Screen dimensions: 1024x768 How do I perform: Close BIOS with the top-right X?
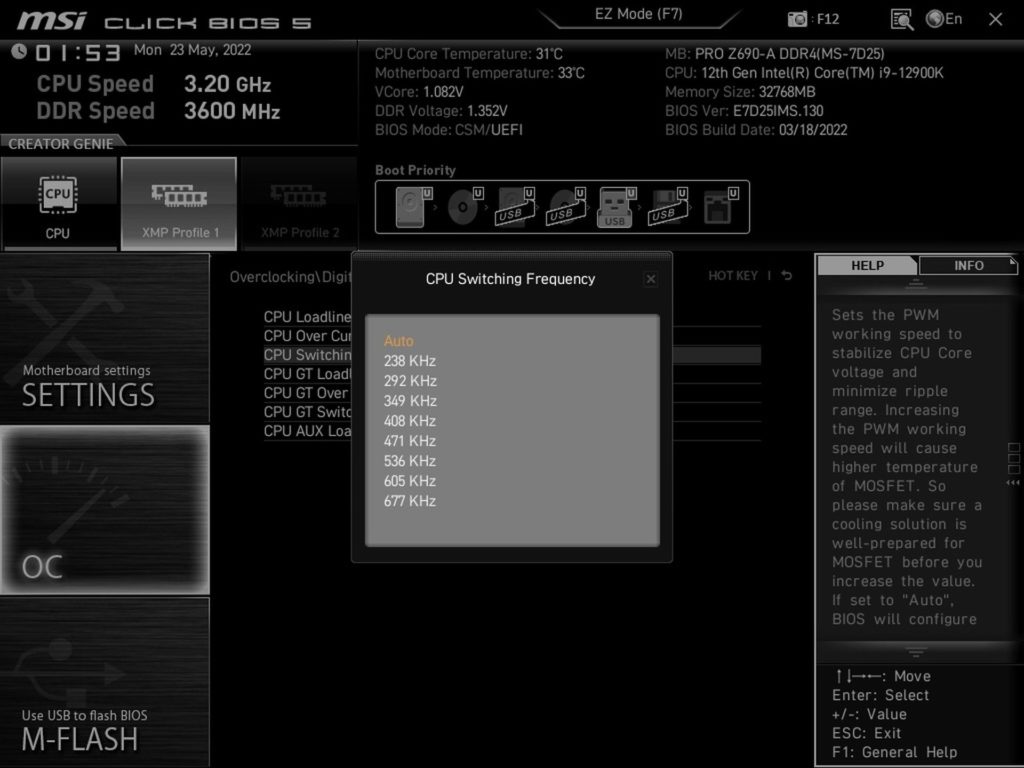[x=995, y=20]
